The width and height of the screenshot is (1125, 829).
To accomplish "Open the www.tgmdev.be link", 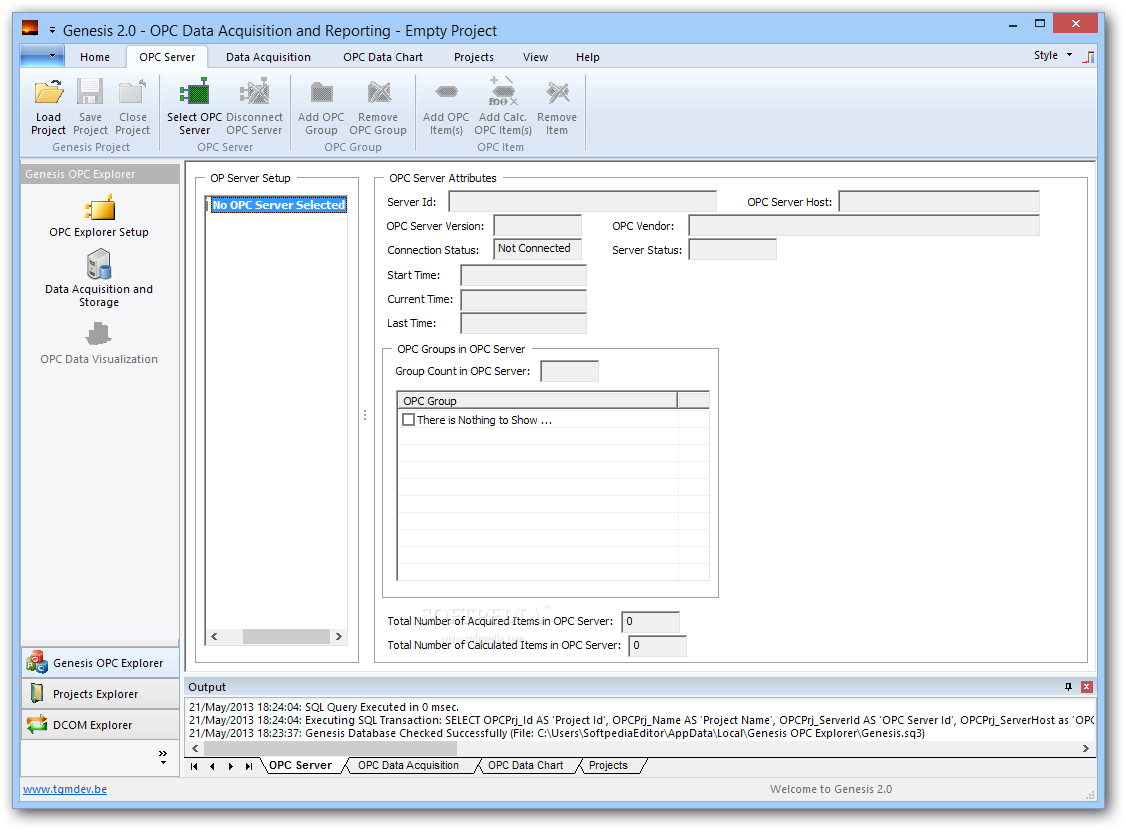I will pos(65,790).
